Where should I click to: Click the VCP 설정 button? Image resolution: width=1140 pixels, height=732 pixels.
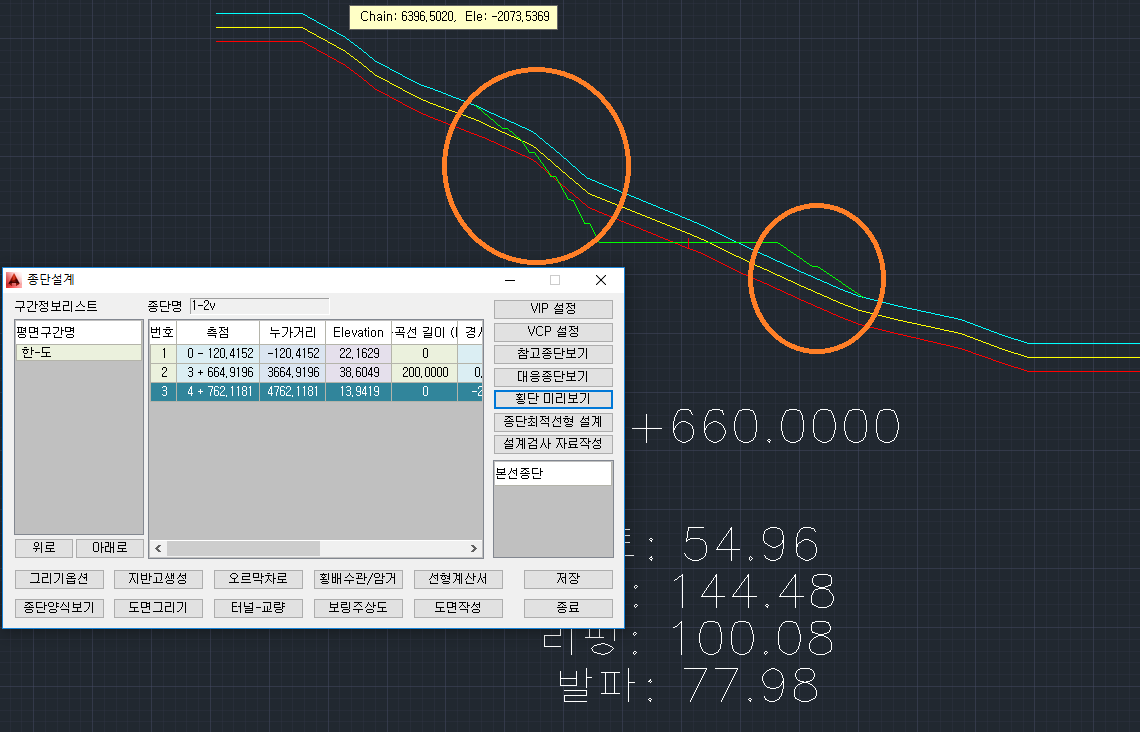point(553,332)
